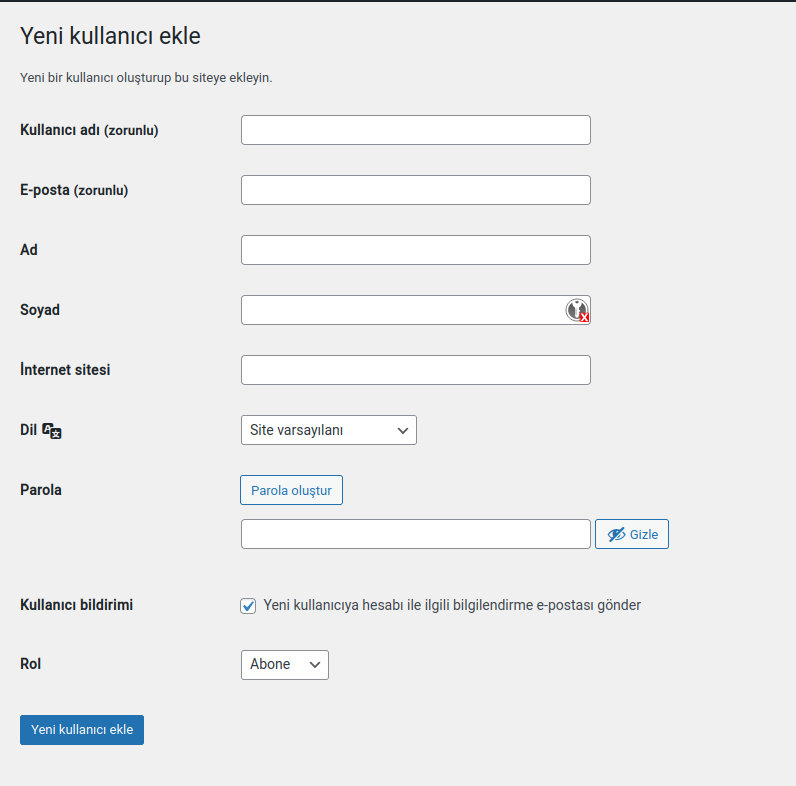Image resolution: width=796 pixels, height=786 pixels.
Task: Focus the Kullanıcı adı text field
Action: coord(415,130)
